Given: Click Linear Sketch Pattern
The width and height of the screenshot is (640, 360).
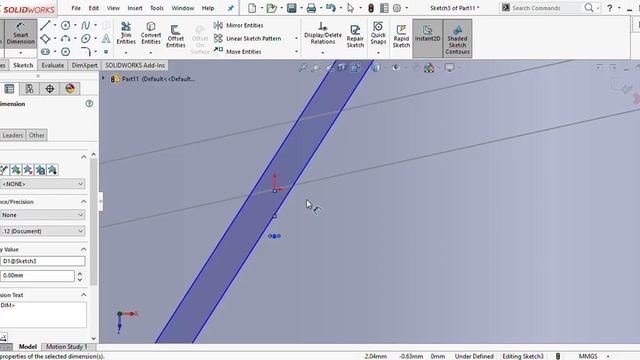Looking at the screenshot, I should 248,38.
